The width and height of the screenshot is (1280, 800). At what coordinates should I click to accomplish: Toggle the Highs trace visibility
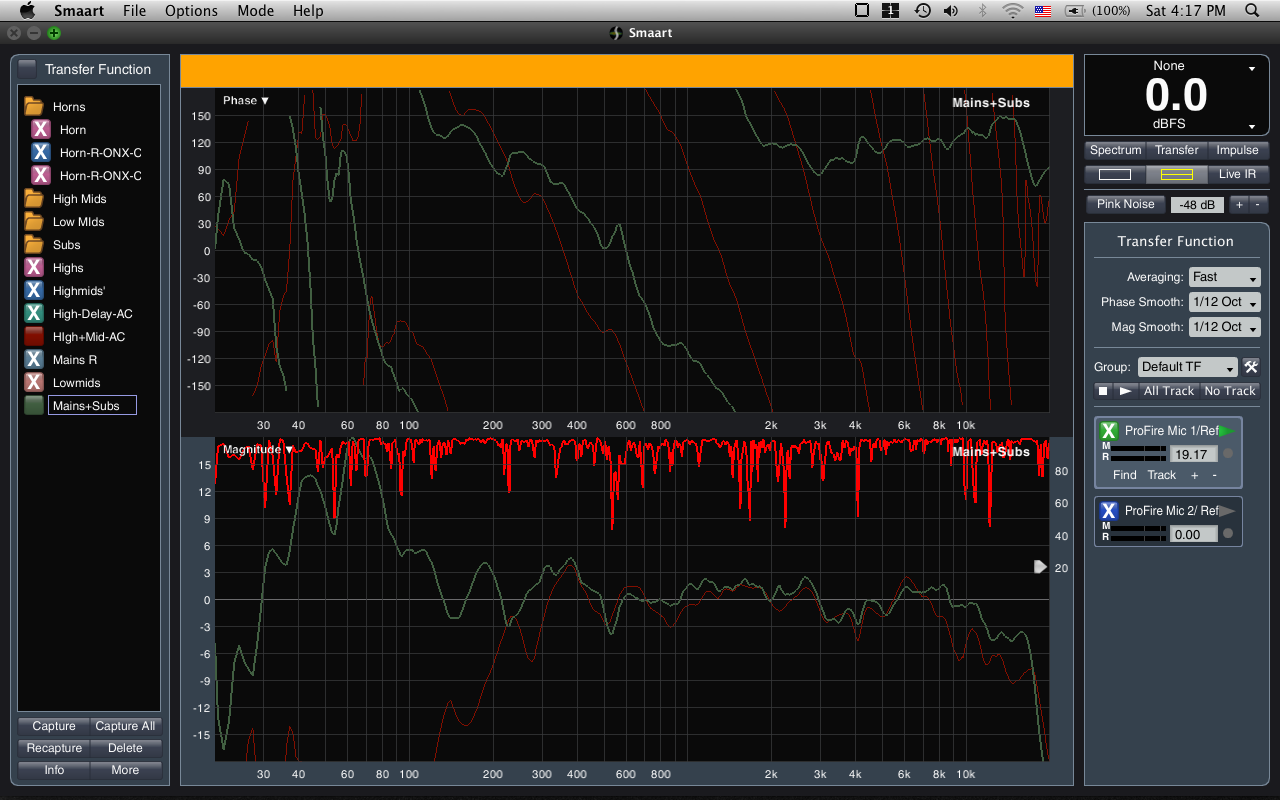pyautogui.click(x=34, y=267)
